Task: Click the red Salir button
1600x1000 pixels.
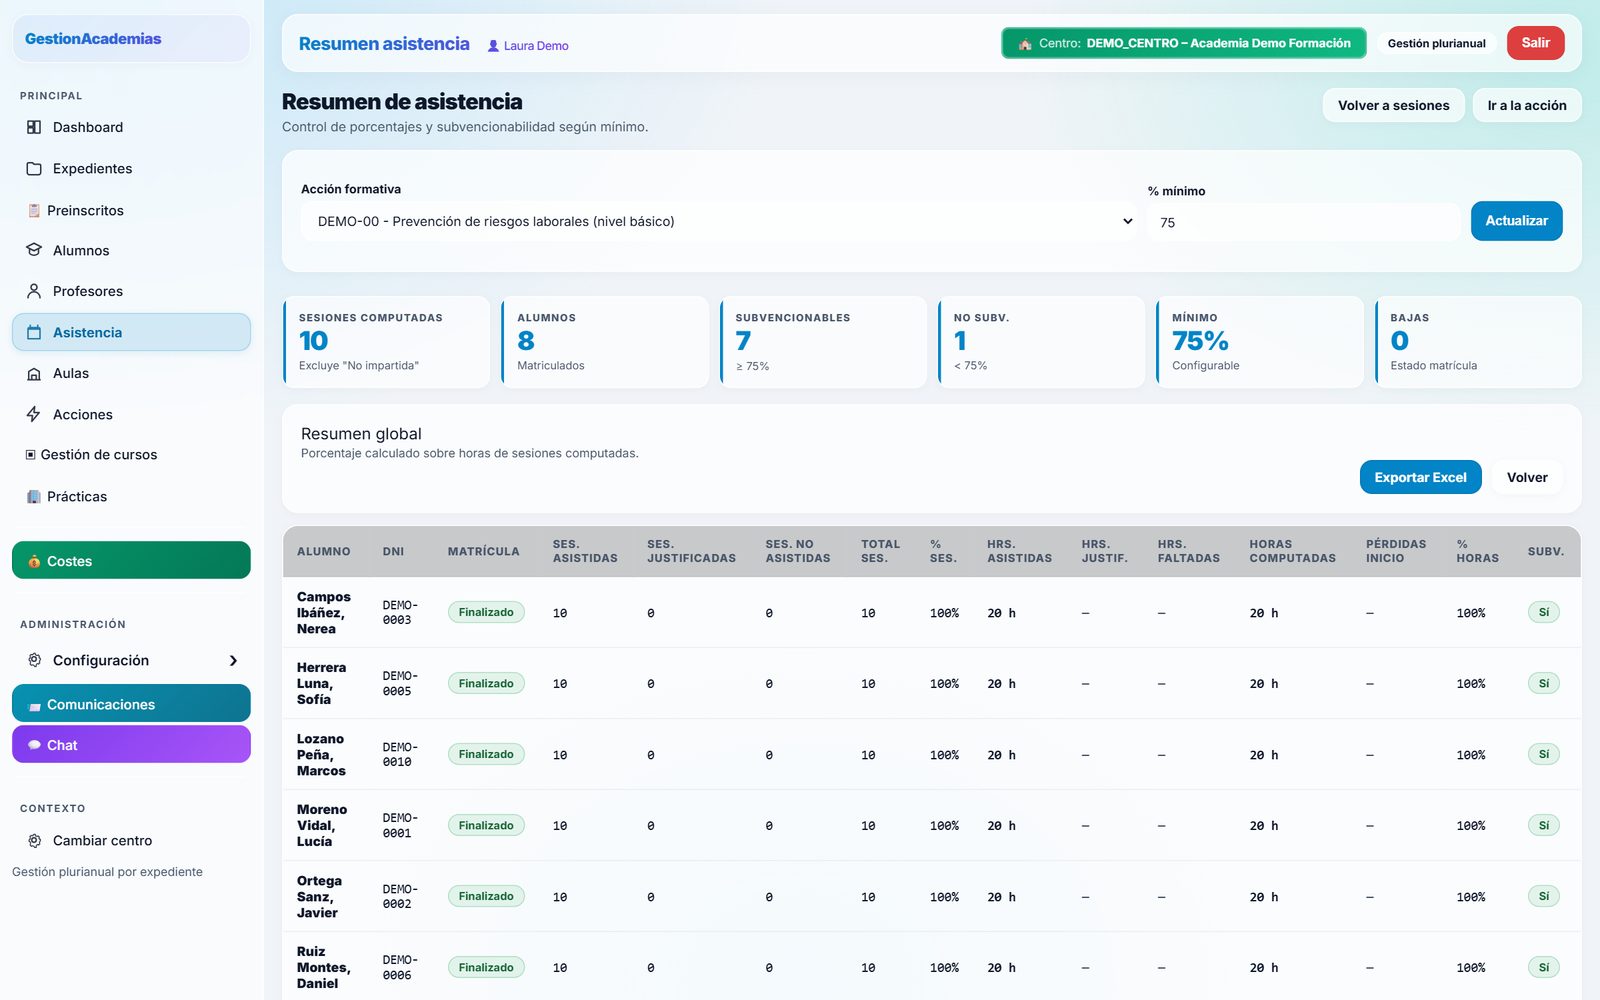Action: [x=1535, y=43]
